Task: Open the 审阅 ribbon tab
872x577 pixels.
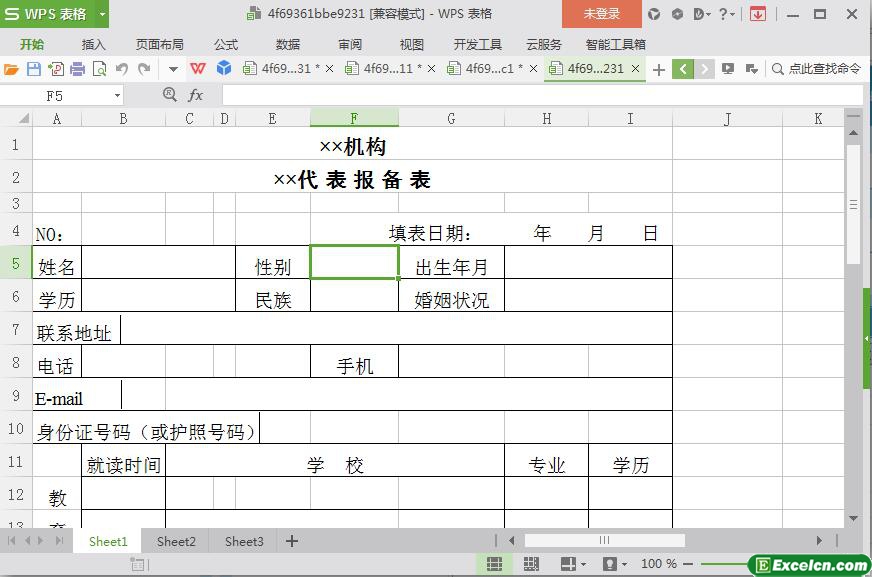Action: pos(350,44)
